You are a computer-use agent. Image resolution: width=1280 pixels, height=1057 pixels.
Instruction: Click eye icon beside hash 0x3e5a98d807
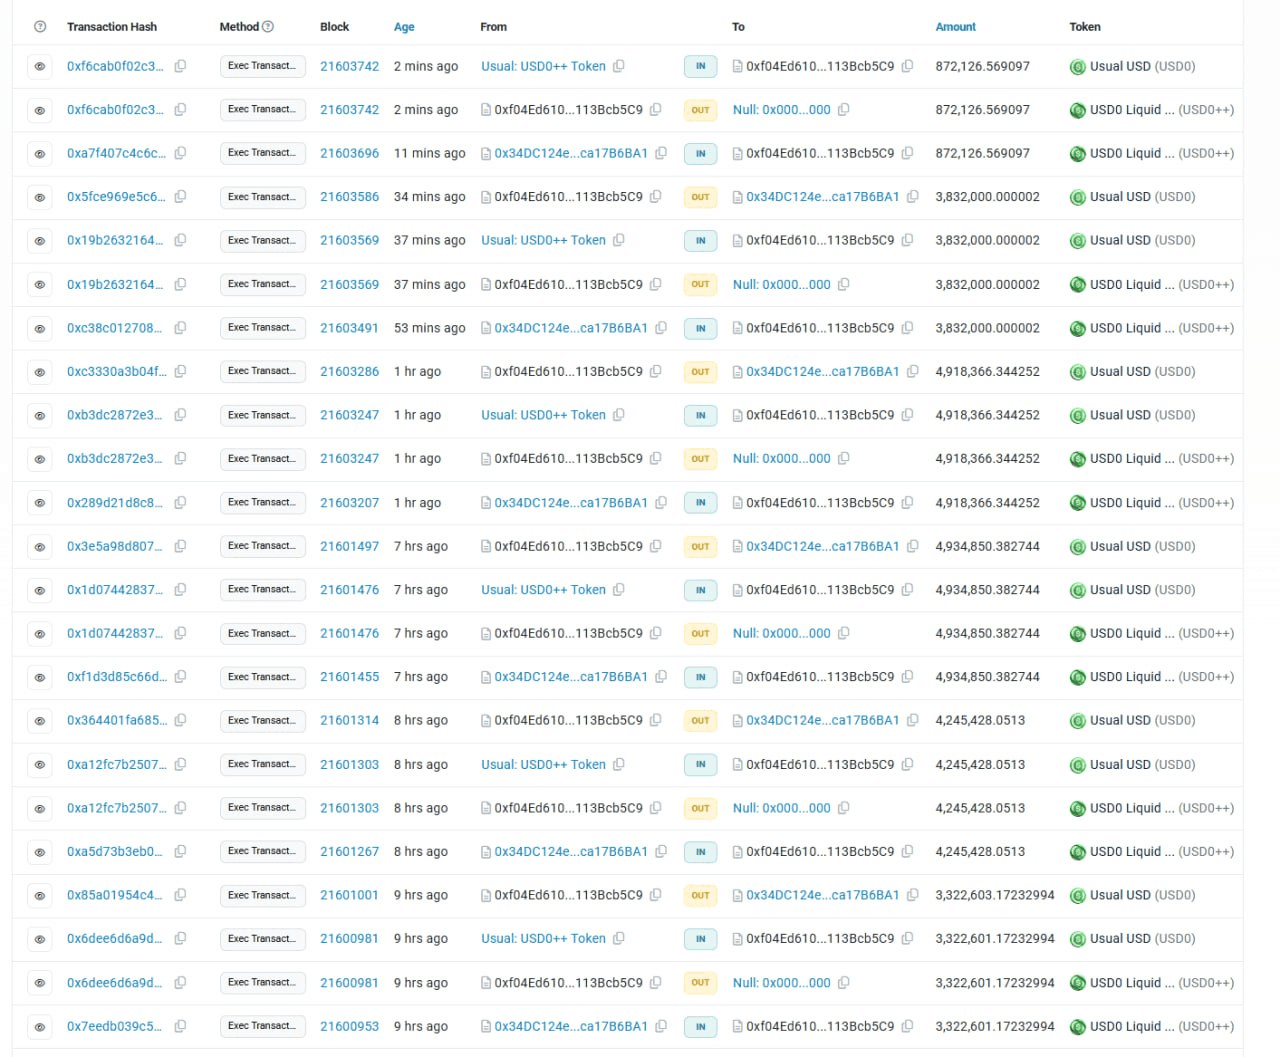pos(40,547)
